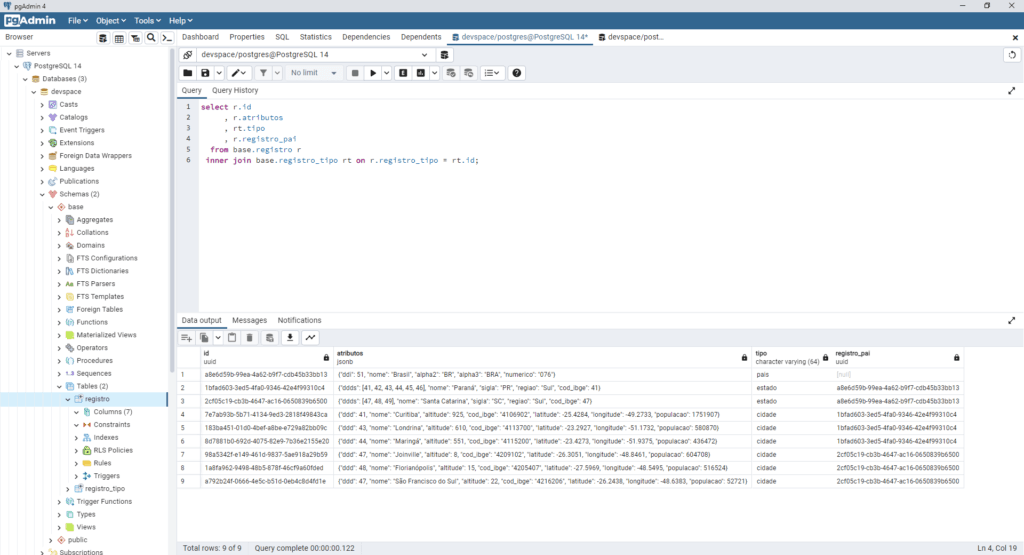Image resolution: width=1024 pixels, height=555 pixels.
Task: Open the second devspace/post… query tab
Action: pos(631,37)
